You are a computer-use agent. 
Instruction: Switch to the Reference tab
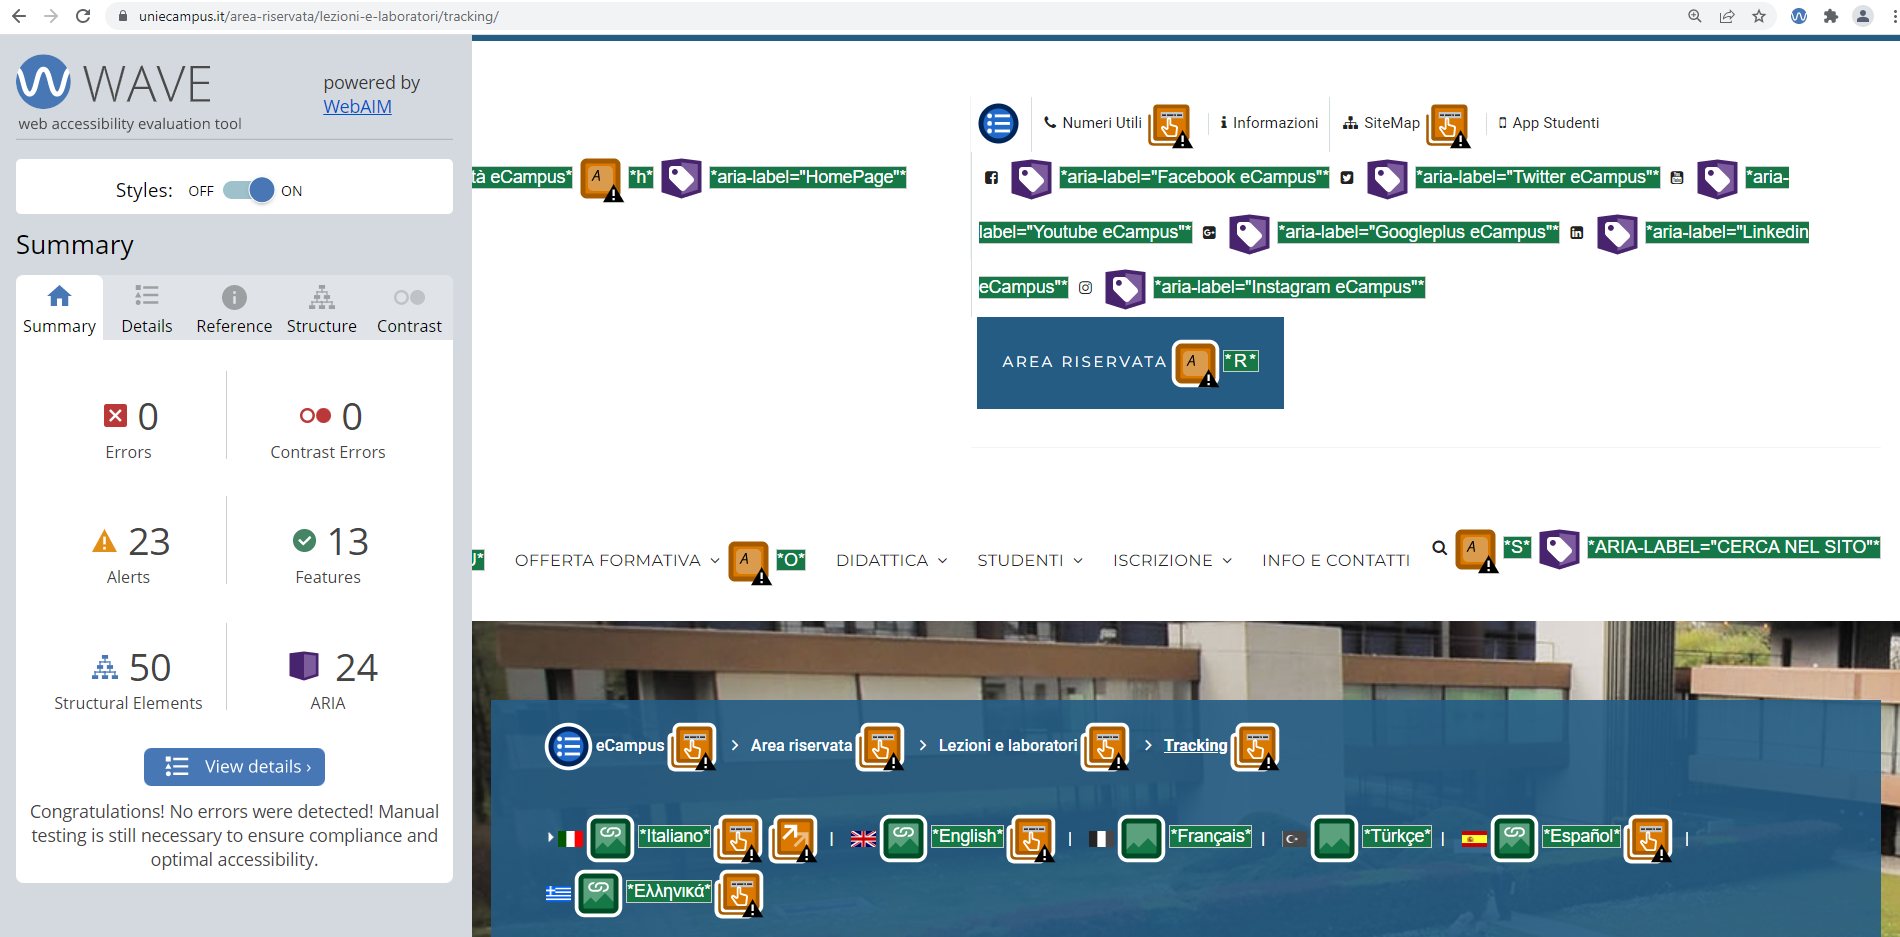234,309
